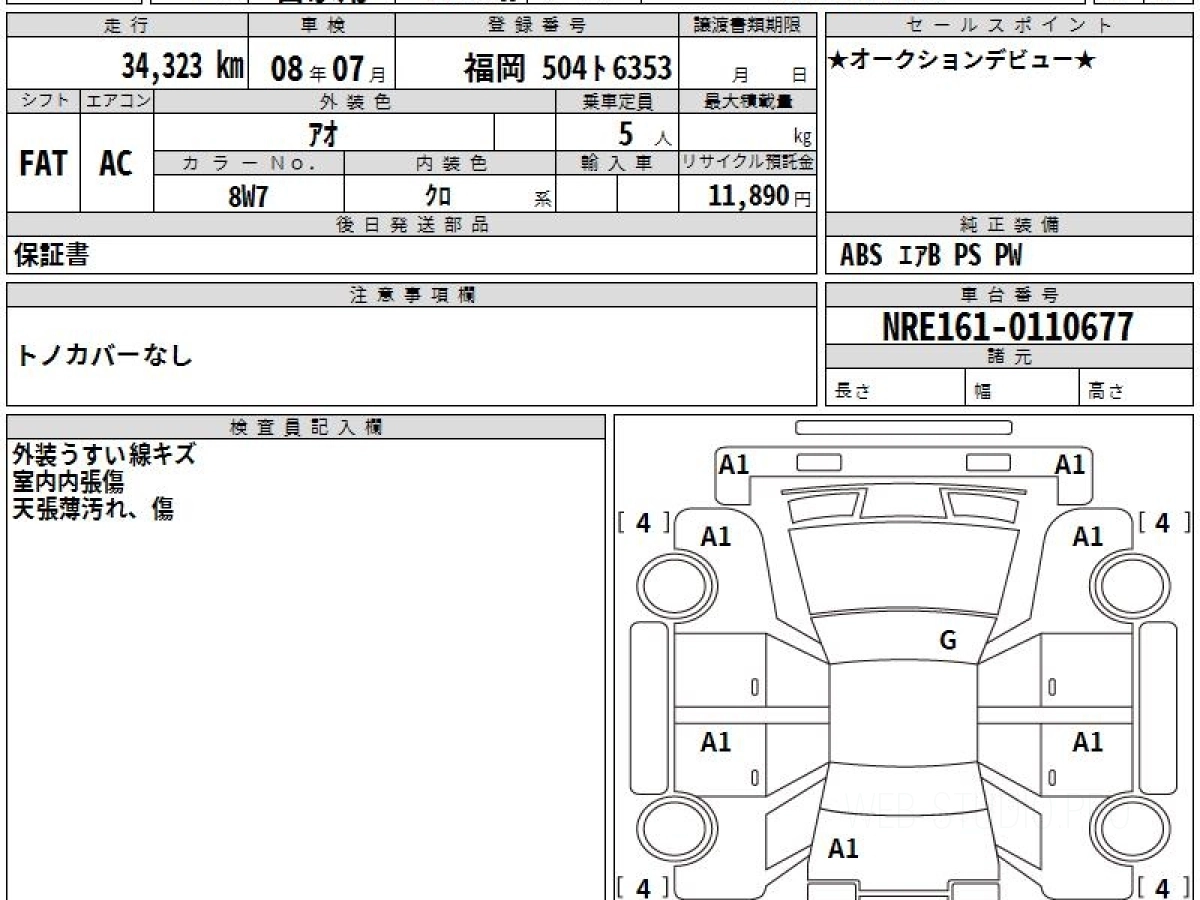Click the 車検 header cell

[x=322, y=26]
